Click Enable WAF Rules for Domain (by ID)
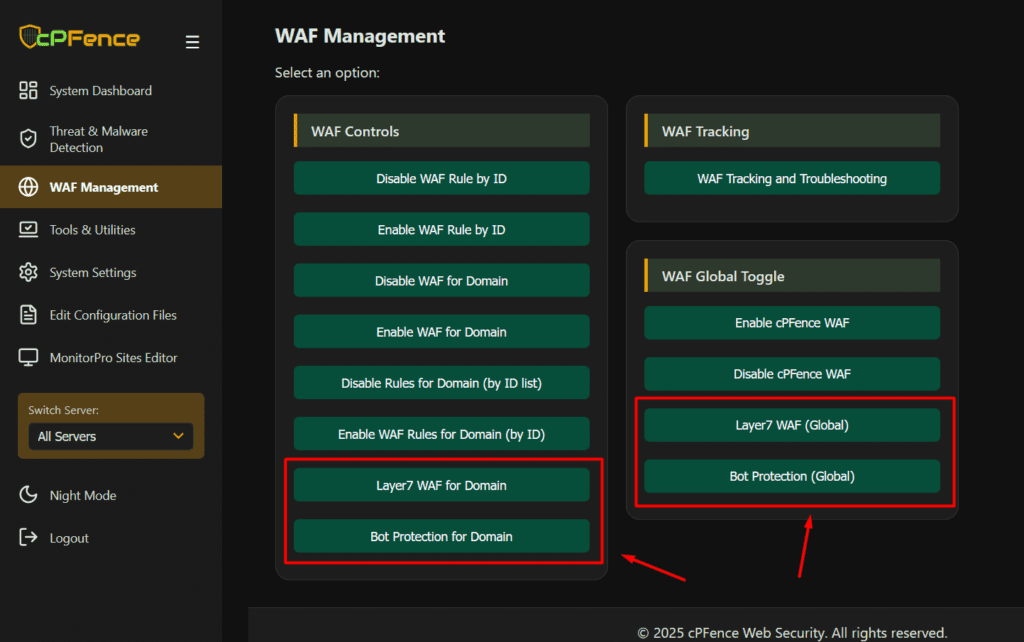The width and height of the screenshot is (1024, 642). [x=441, y=434]
